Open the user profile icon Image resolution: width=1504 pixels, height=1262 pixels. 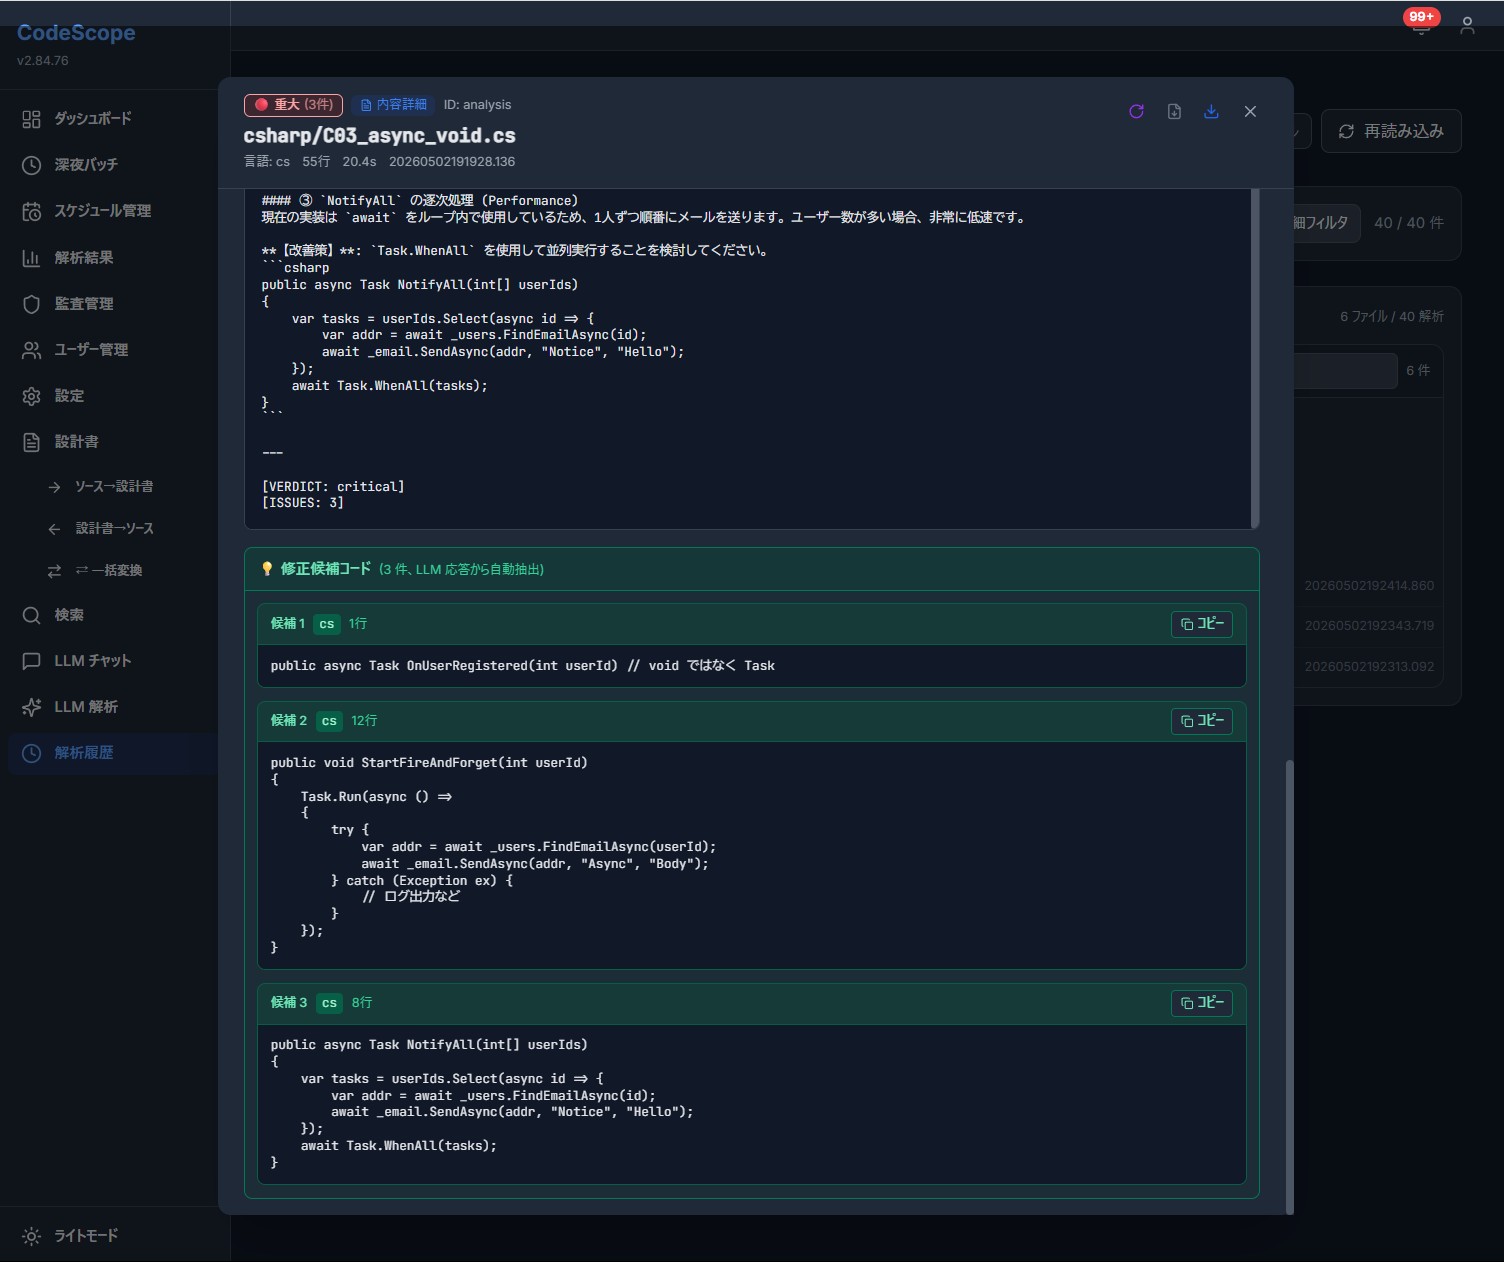pos(1467,26)
